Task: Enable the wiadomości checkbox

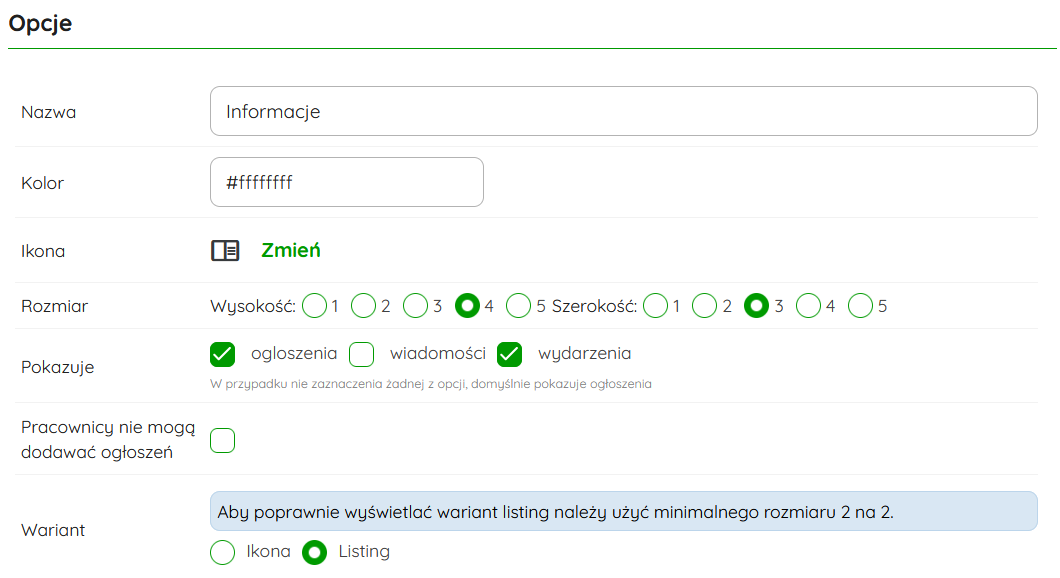Action: (x=361, y=354)
